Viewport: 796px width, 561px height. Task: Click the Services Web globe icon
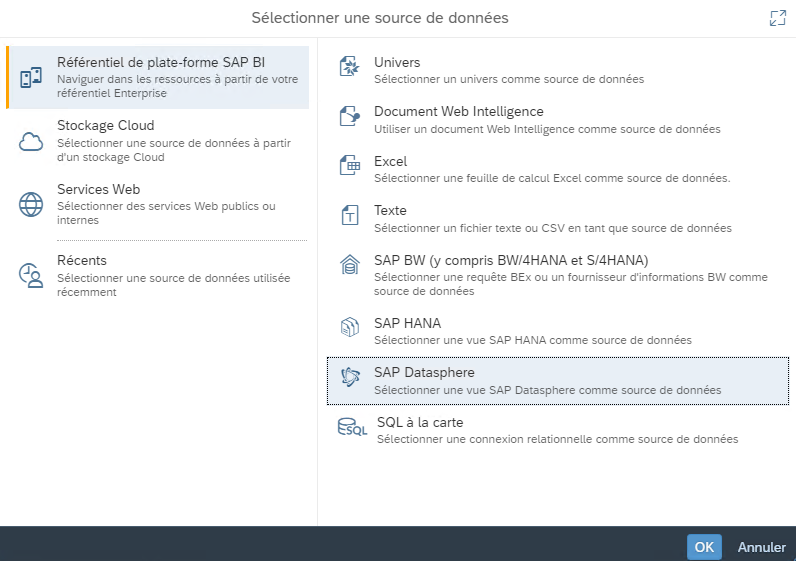(x=32, y=205)
